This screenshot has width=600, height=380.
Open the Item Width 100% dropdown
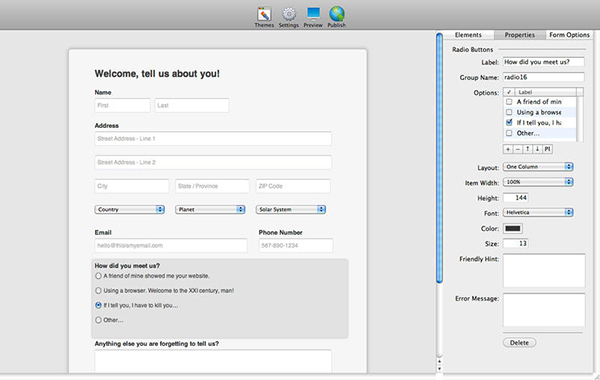538,182
